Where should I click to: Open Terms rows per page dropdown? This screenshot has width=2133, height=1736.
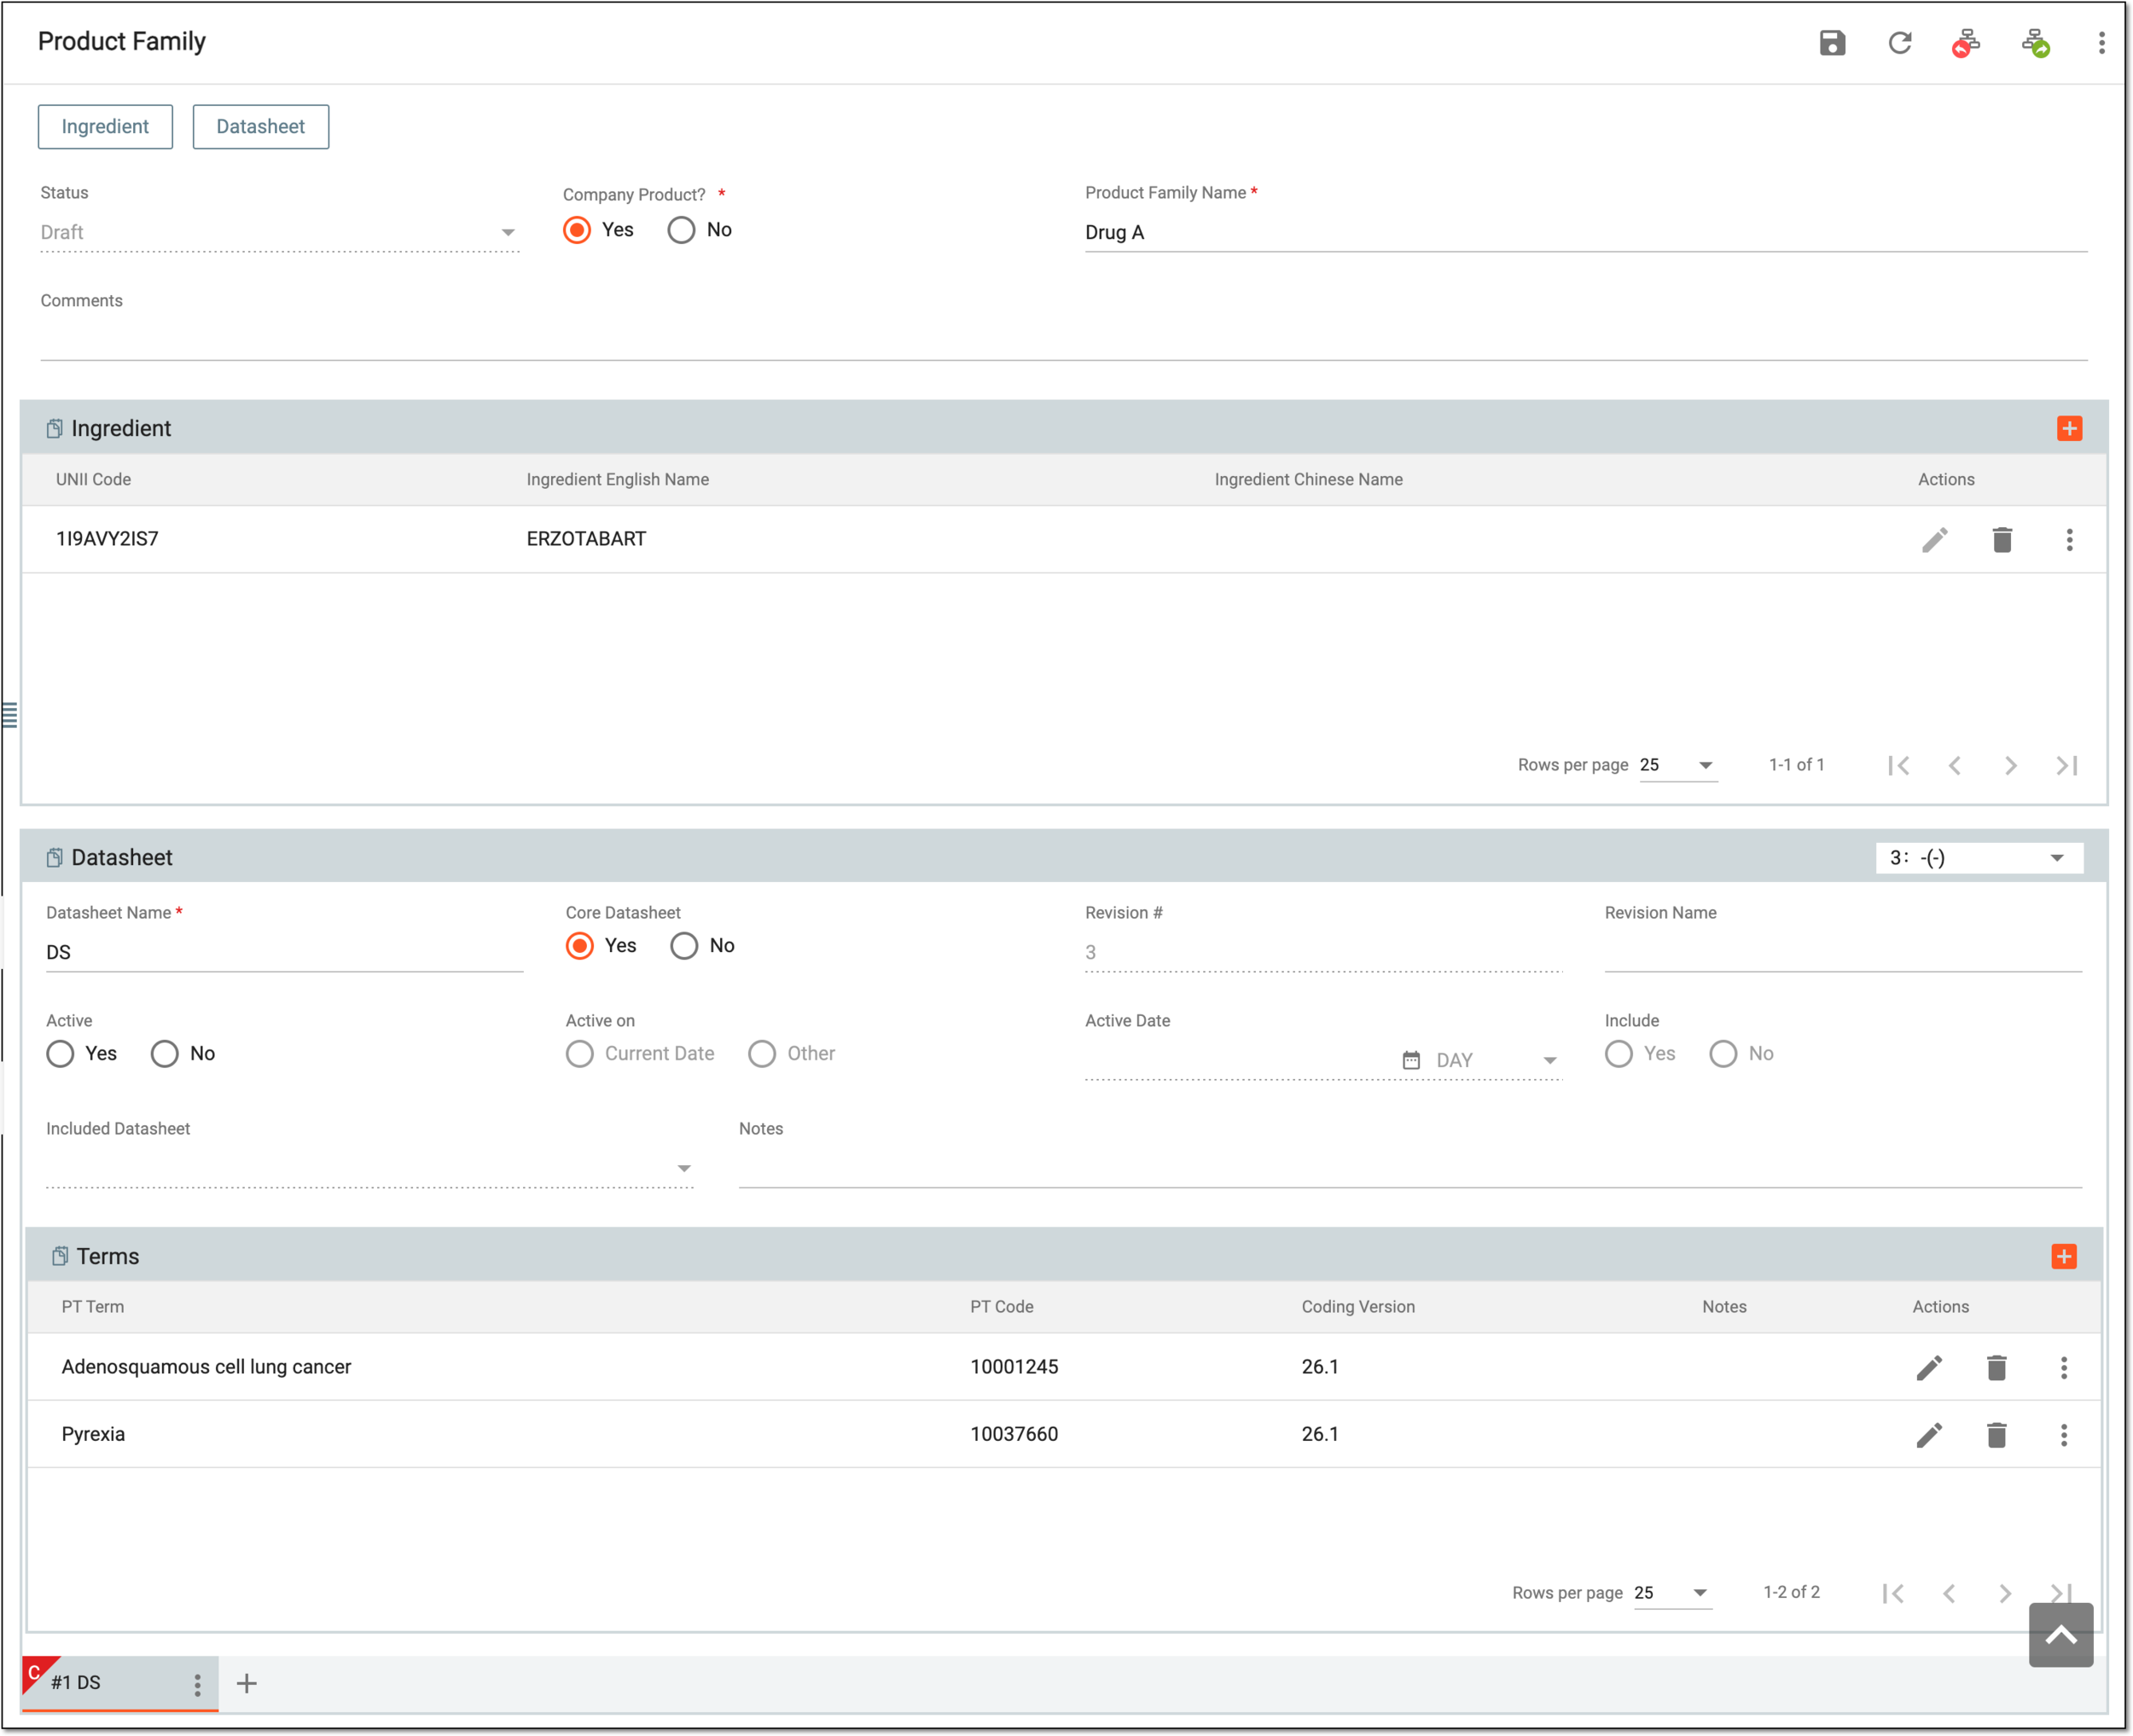pos(1671,1593)
